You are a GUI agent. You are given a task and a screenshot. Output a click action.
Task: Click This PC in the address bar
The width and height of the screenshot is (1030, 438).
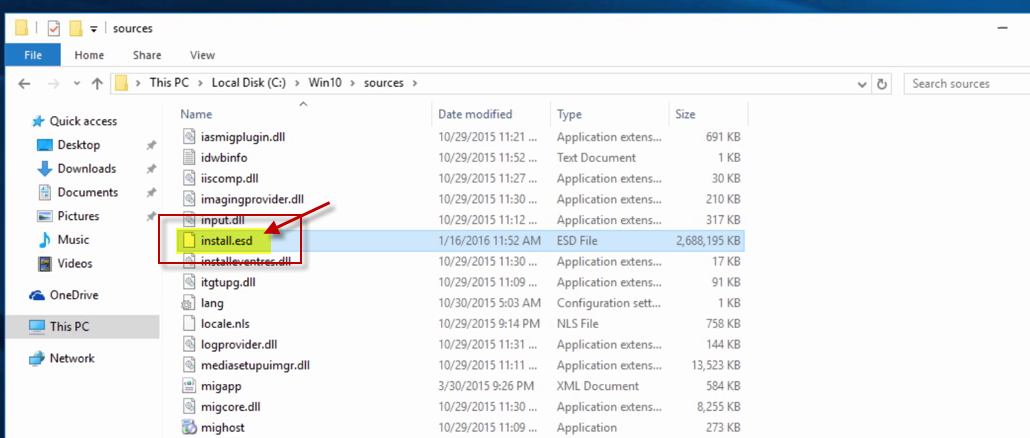(169, 83)
